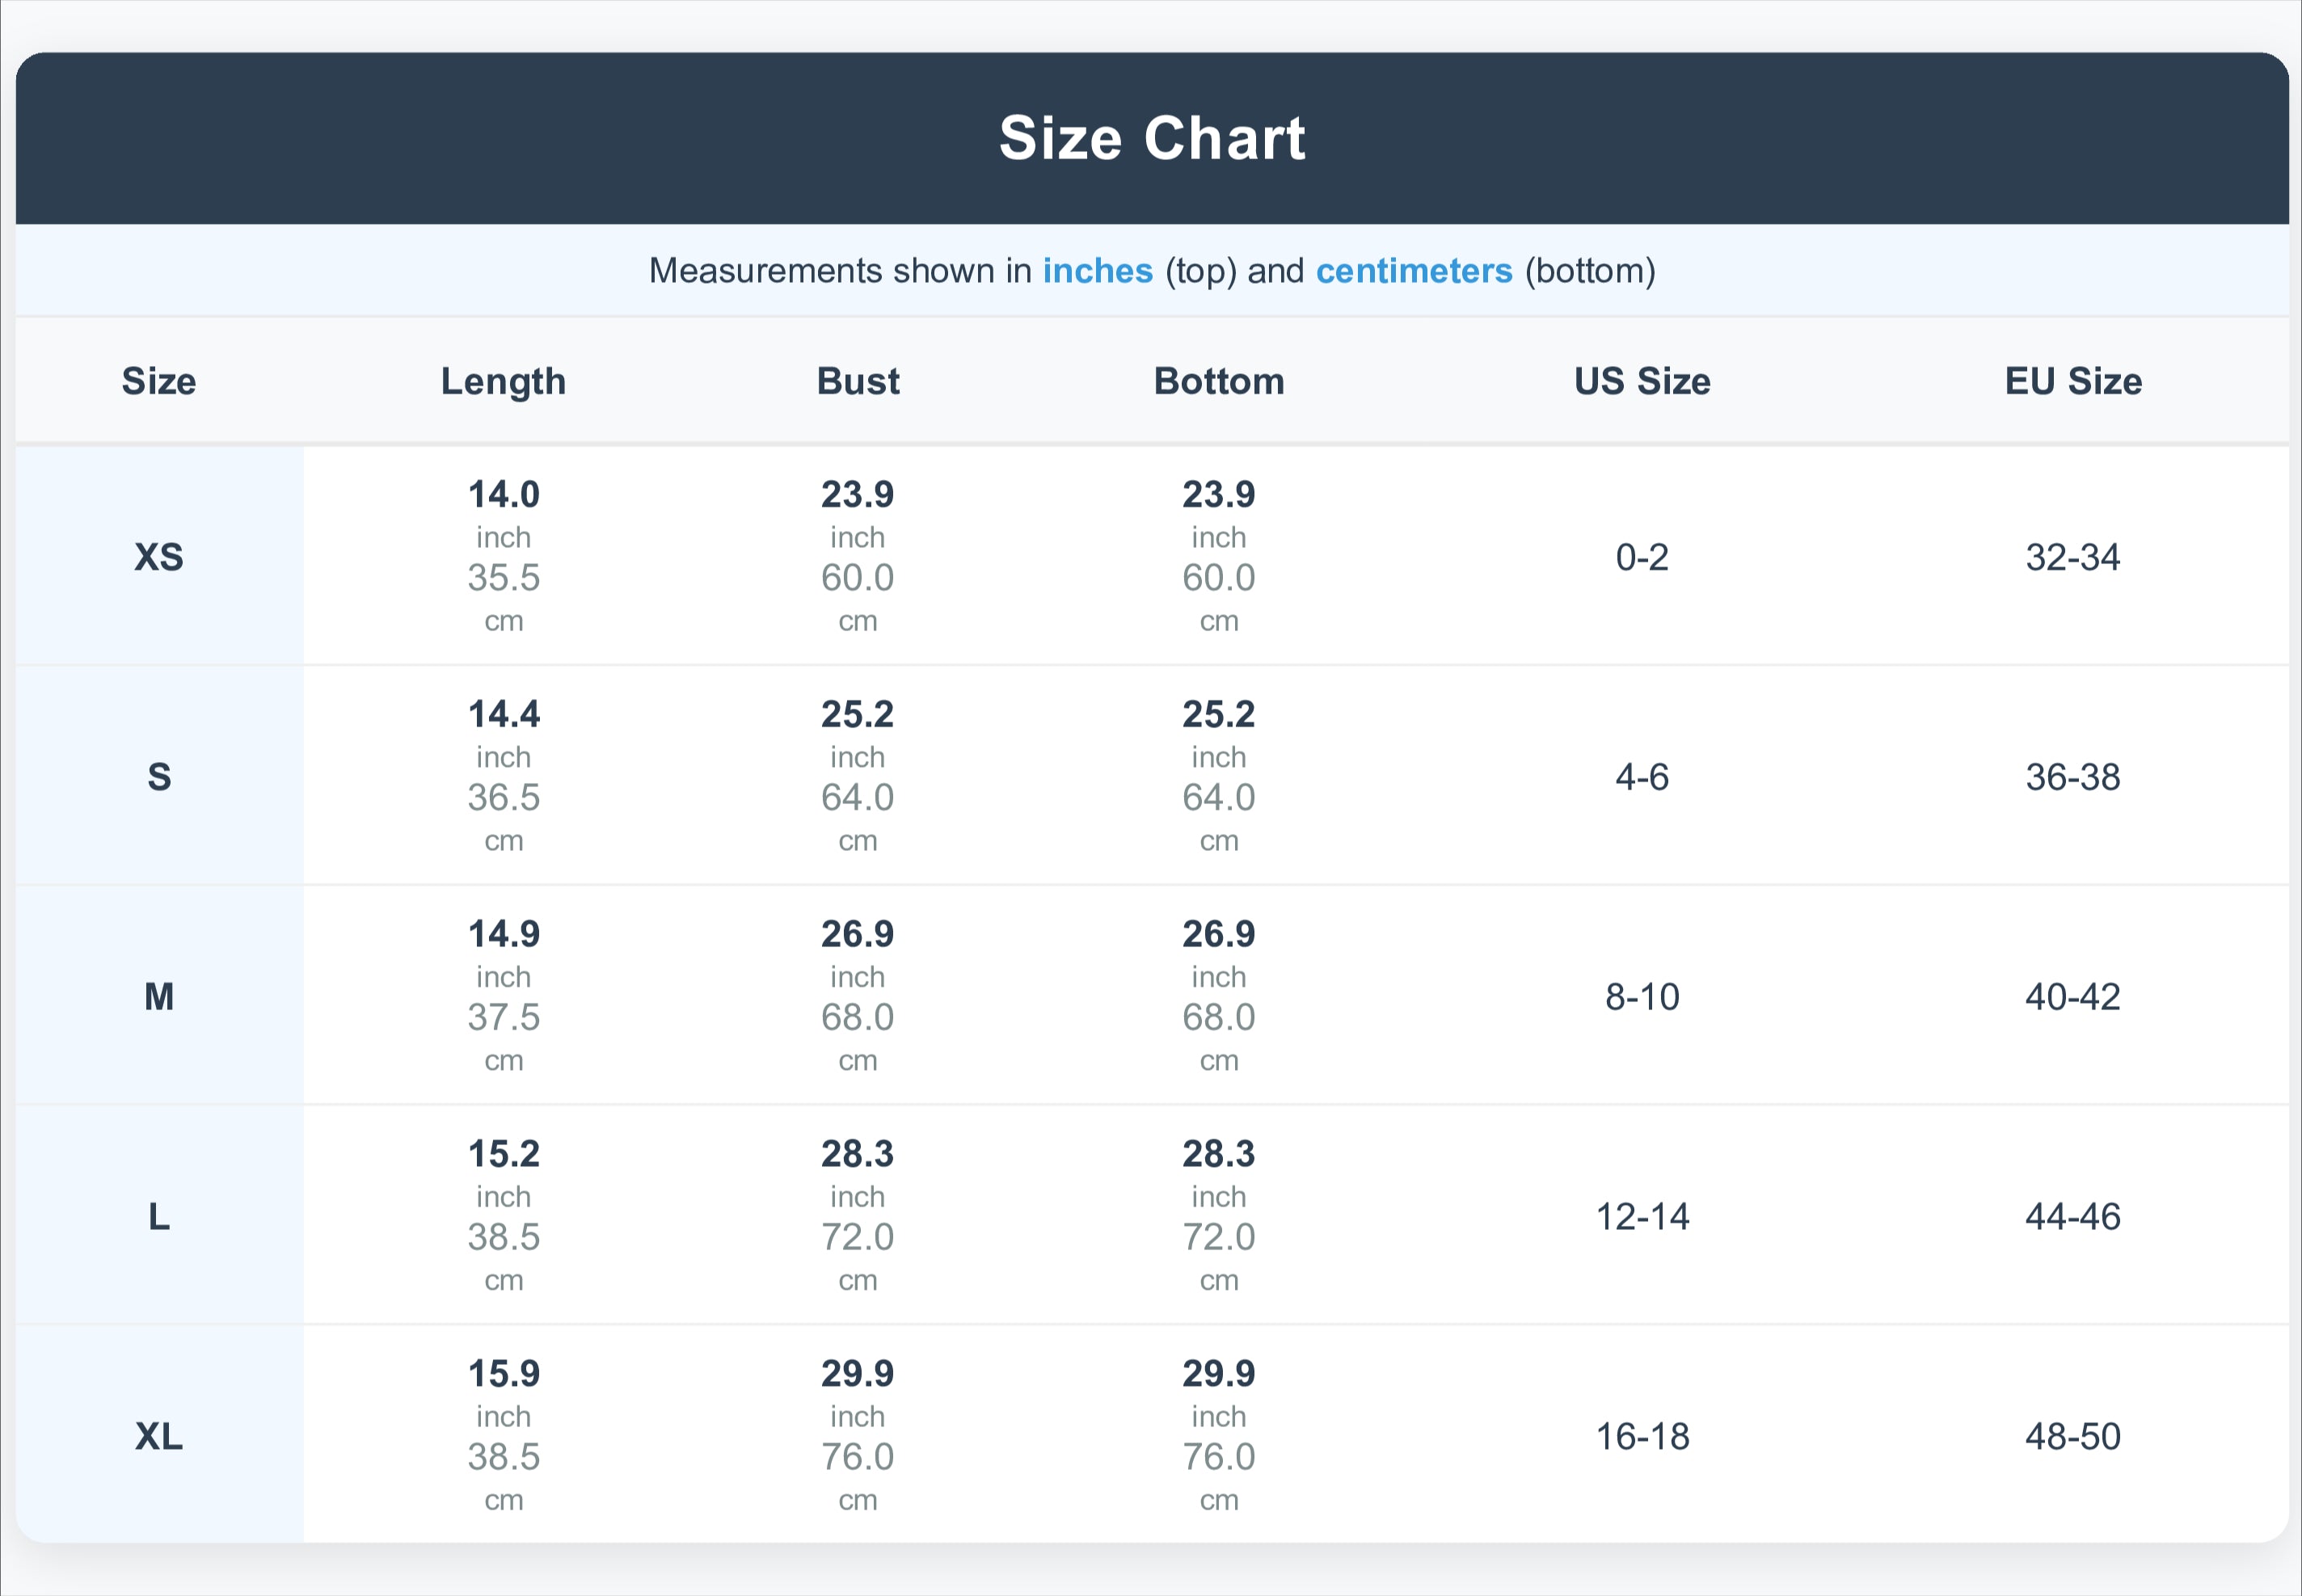This screenshot has width=2302, height=1596.
Task: Select the XS size row label
Action: 159,557
